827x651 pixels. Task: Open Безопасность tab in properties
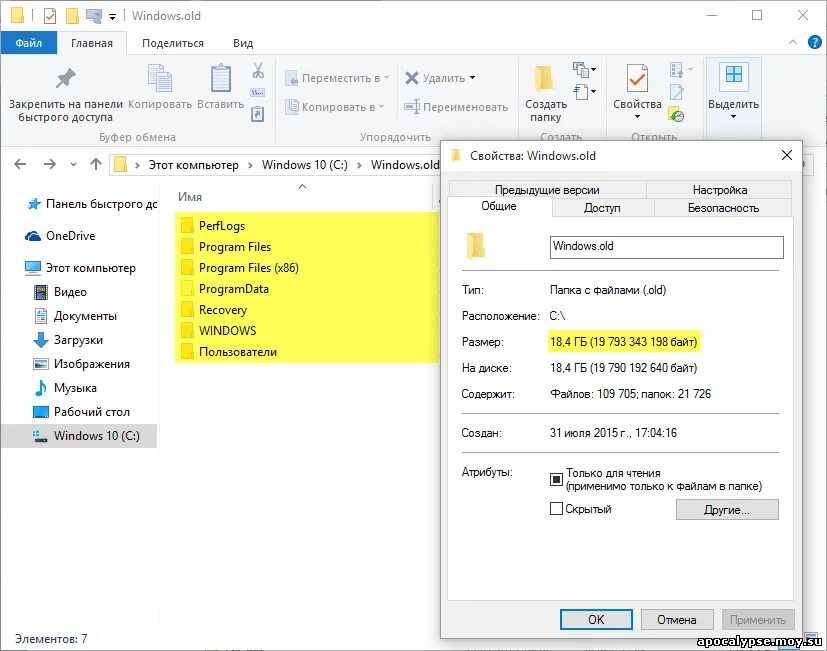point(723,208)
